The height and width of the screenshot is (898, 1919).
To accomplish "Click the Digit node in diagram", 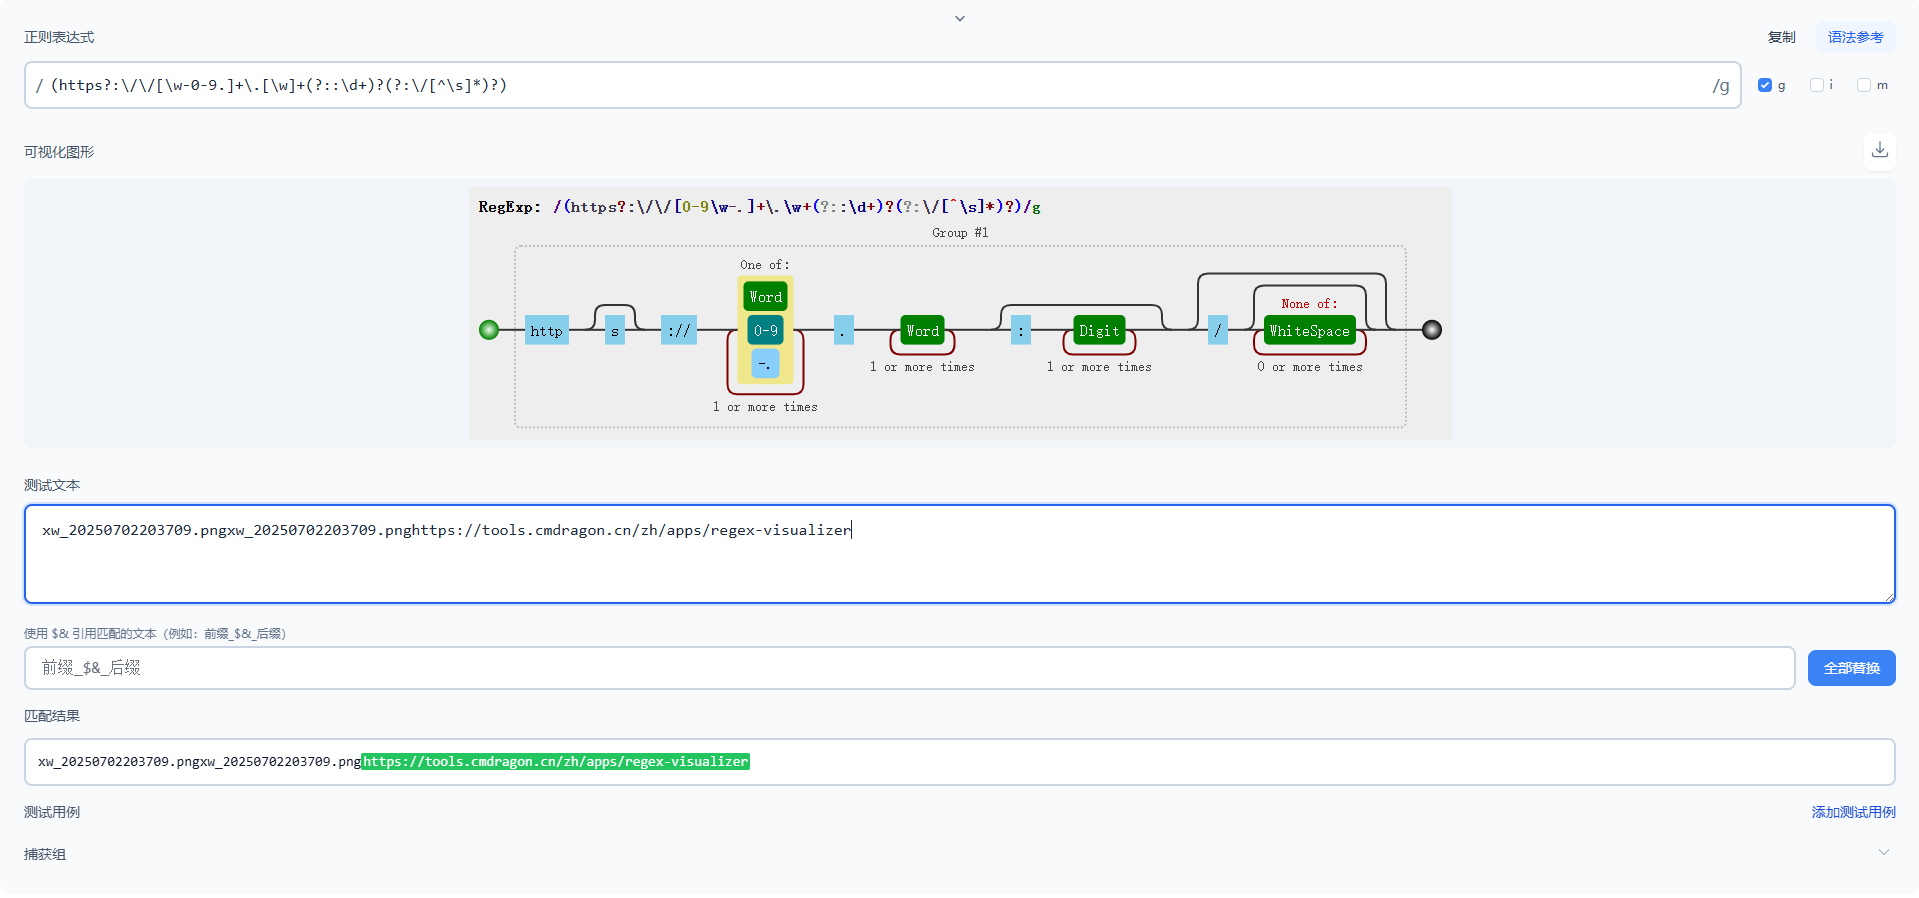I will point(1099,331).
